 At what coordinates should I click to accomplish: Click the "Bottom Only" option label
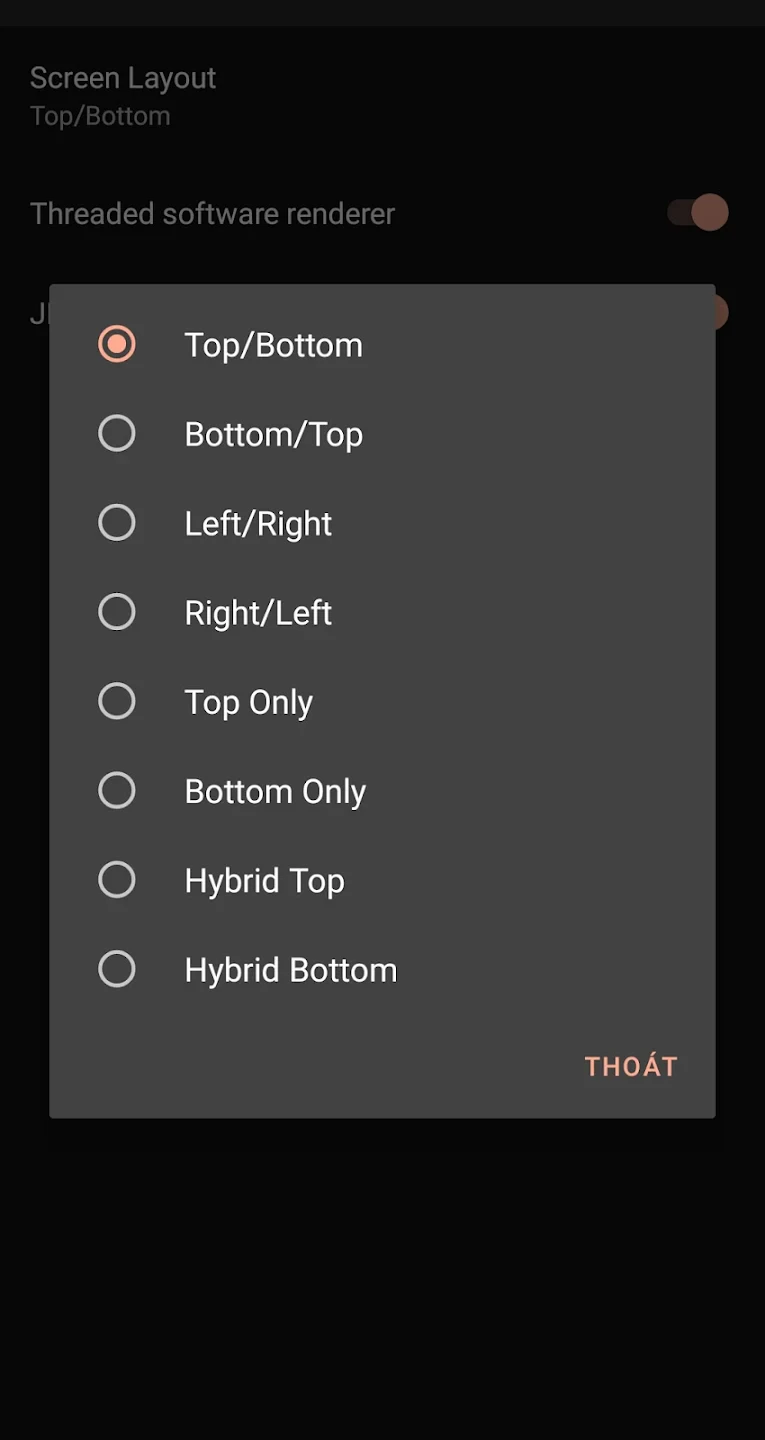coord(275,791)
